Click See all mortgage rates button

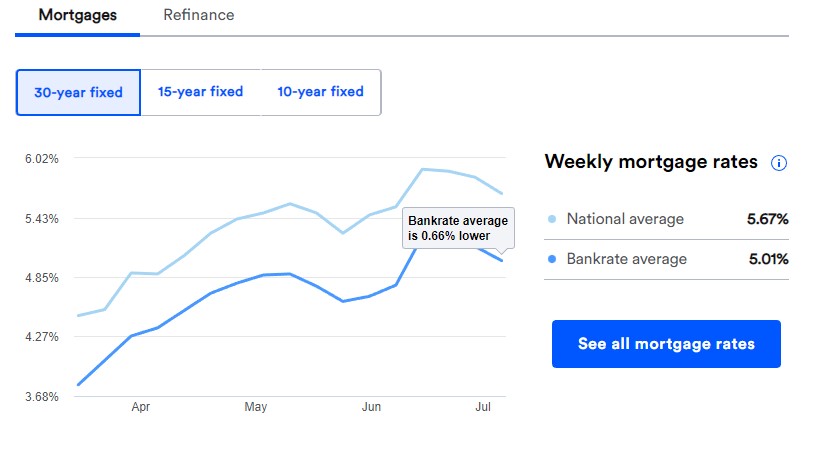click(x=666, y=344)
